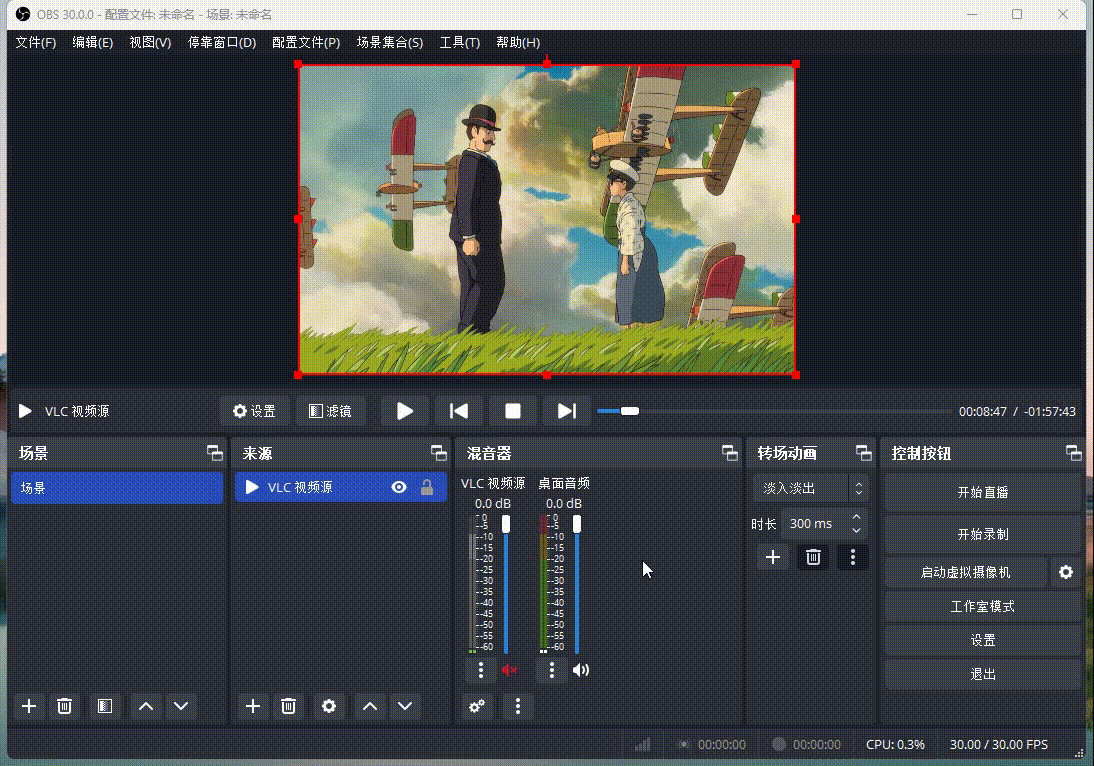Open 桌面音频 mixer options menu
1094x766 pixels.
pyautogui.click(x=552, y=670)
